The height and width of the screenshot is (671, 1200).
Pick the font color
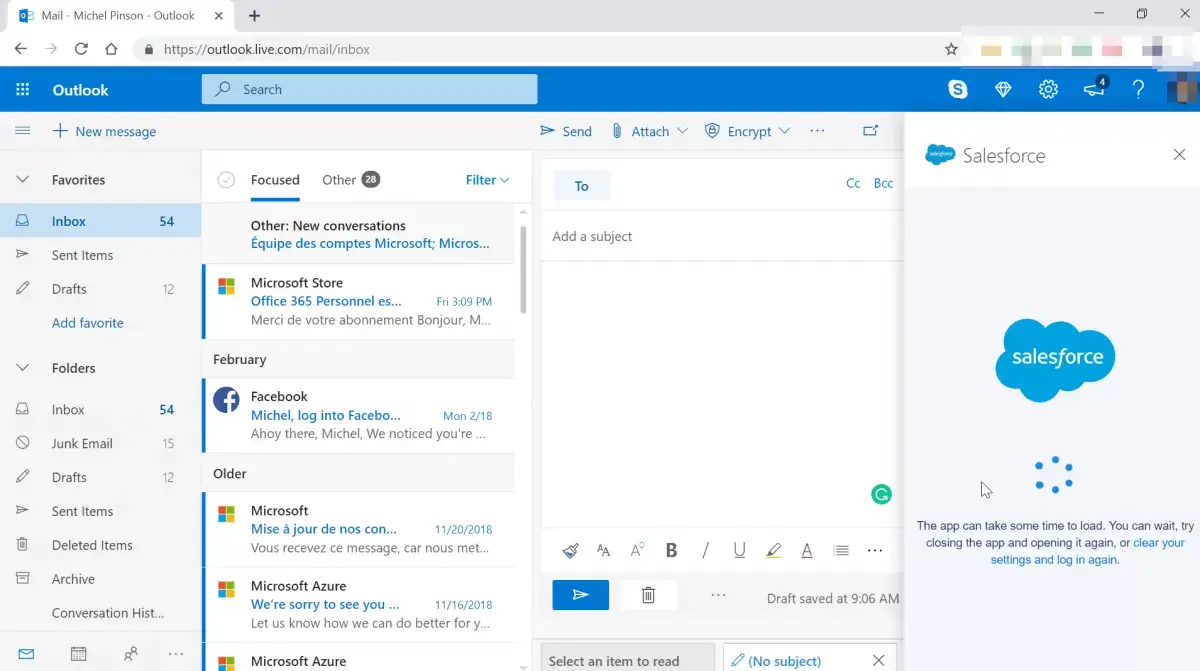(x=807, y=550)
